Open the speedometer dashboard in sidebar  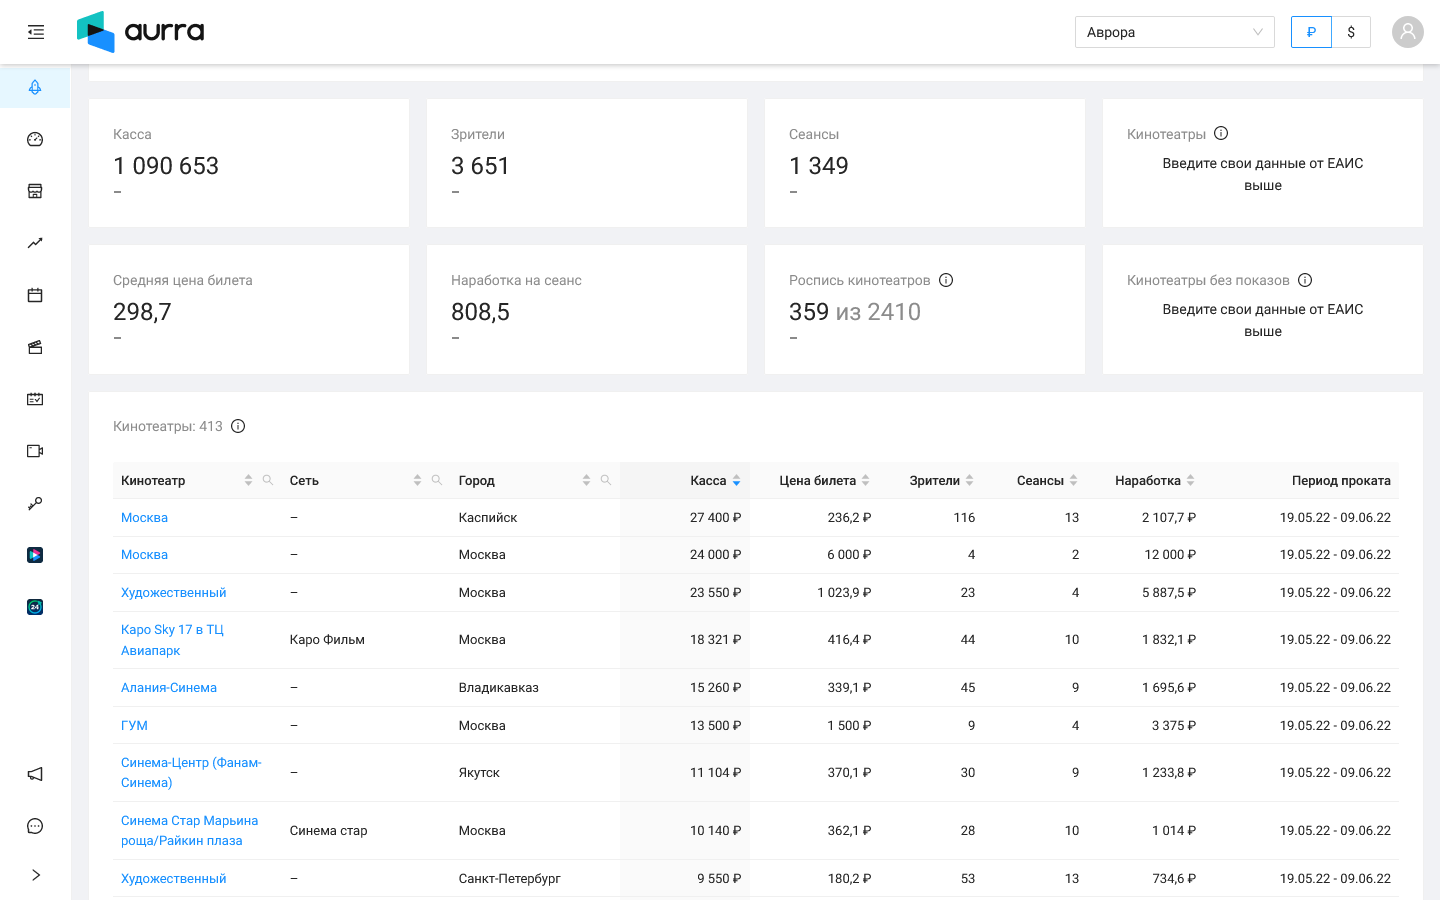(x=35, y=139)
